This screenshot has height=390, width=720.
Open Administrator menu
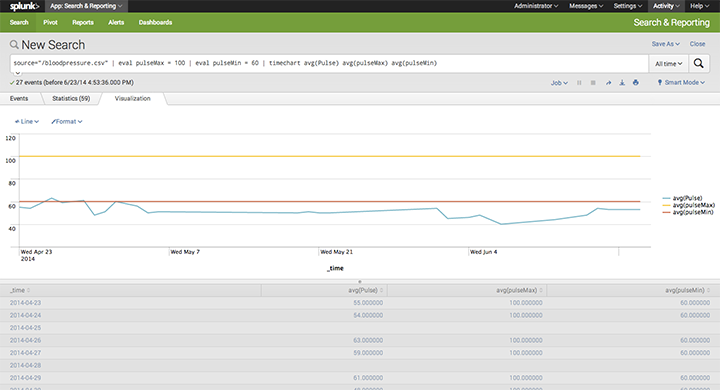(x=536, y=6)
